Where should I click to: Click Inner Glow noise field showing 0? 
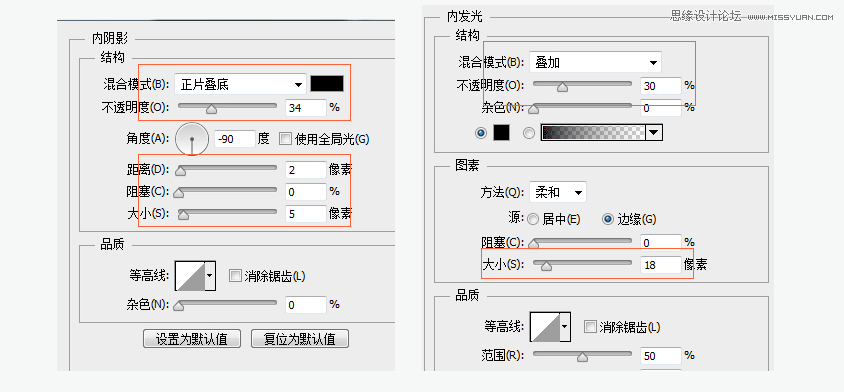coord(661,108)
